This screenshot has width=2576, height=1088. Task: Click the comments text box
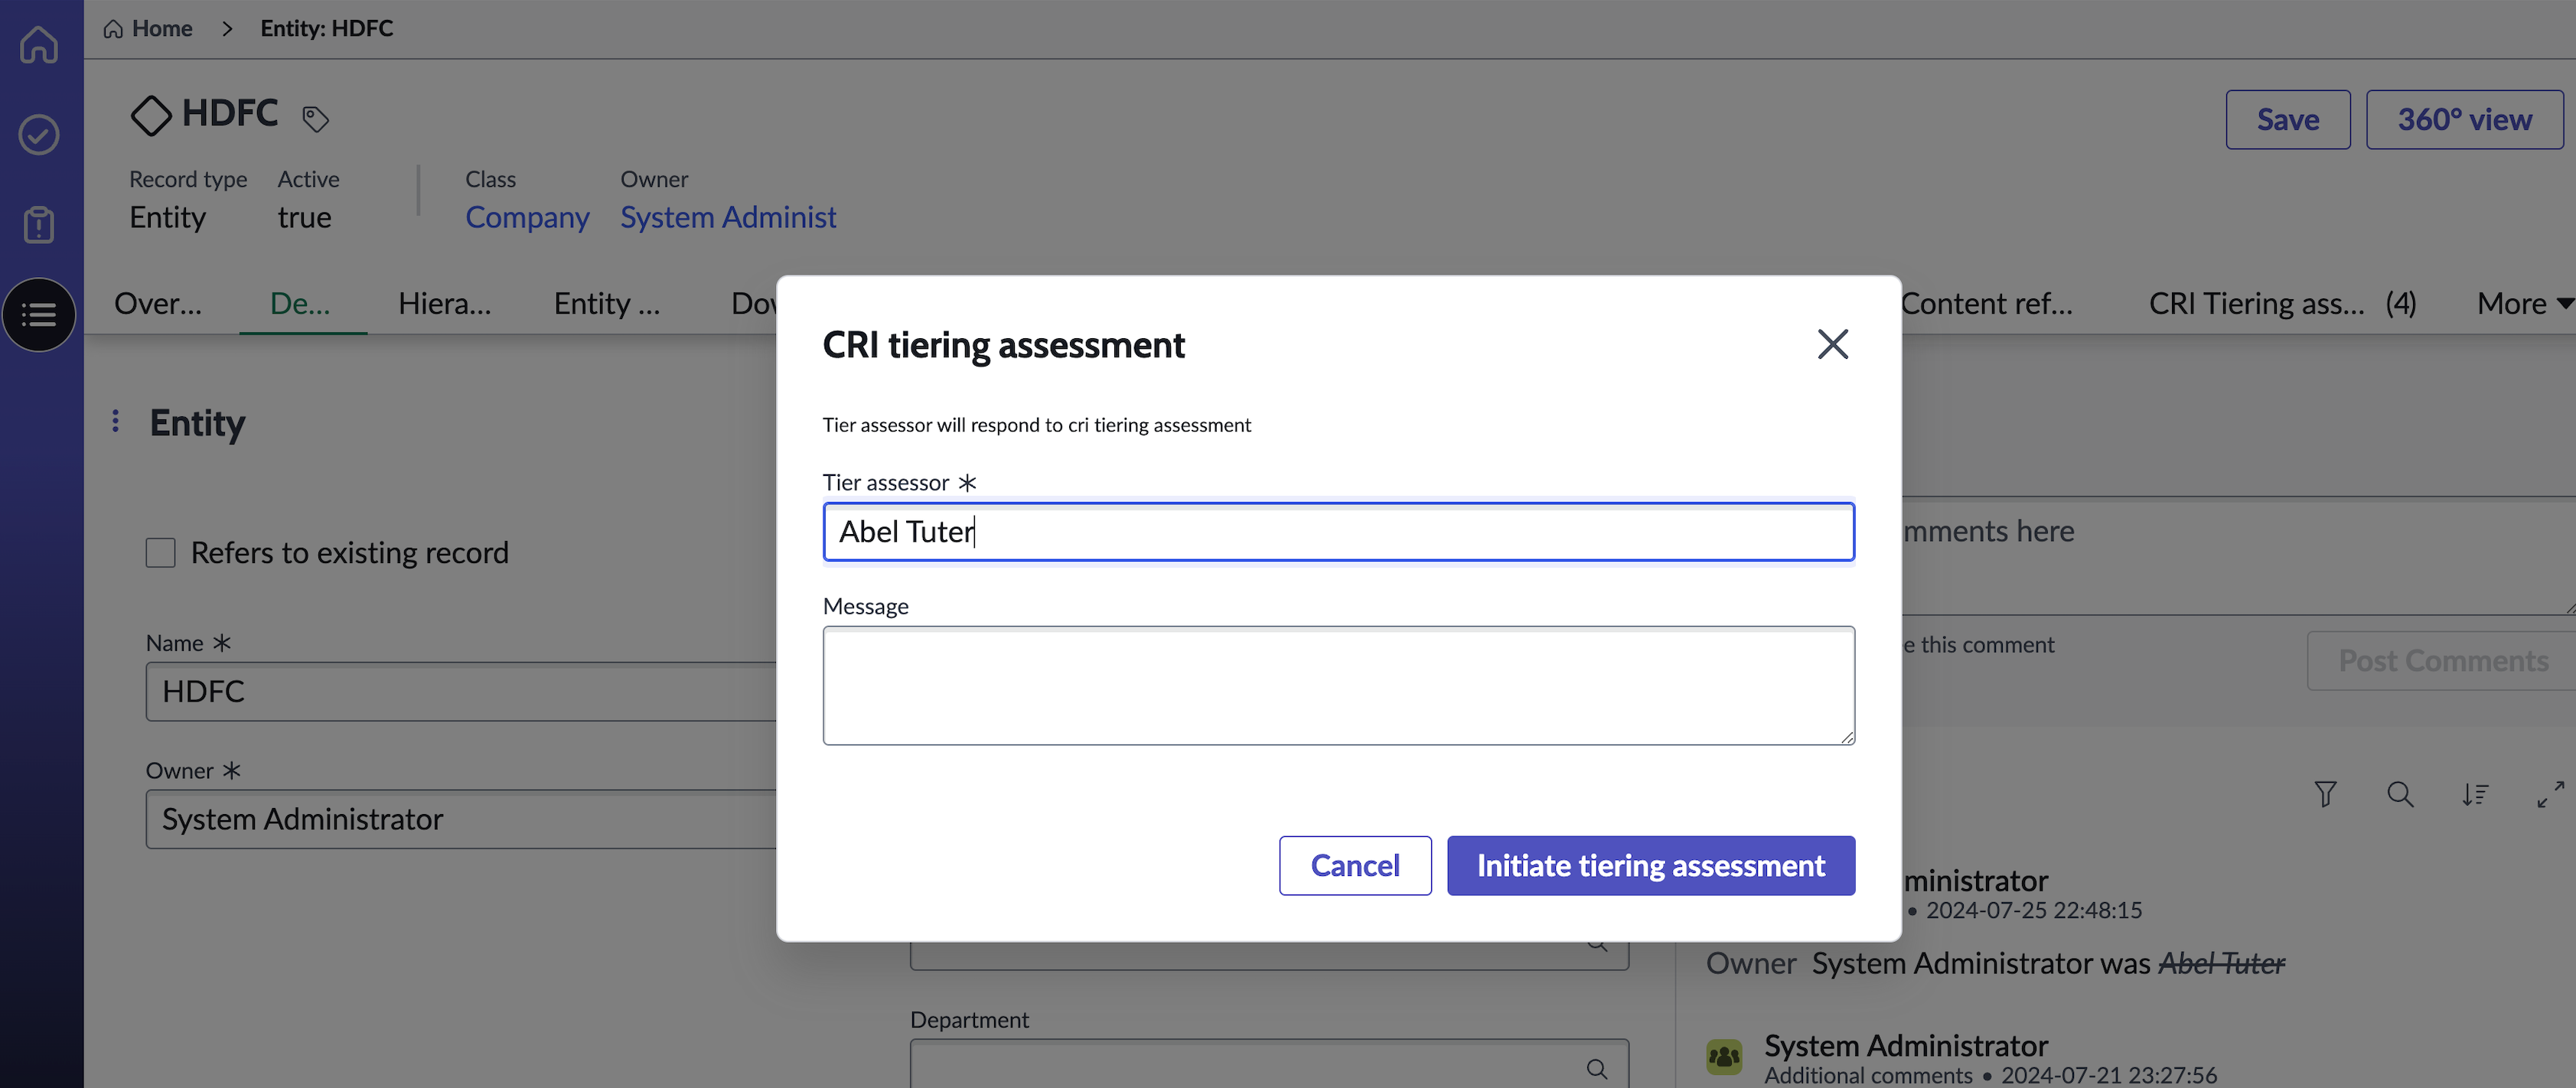click(2238, 556)
